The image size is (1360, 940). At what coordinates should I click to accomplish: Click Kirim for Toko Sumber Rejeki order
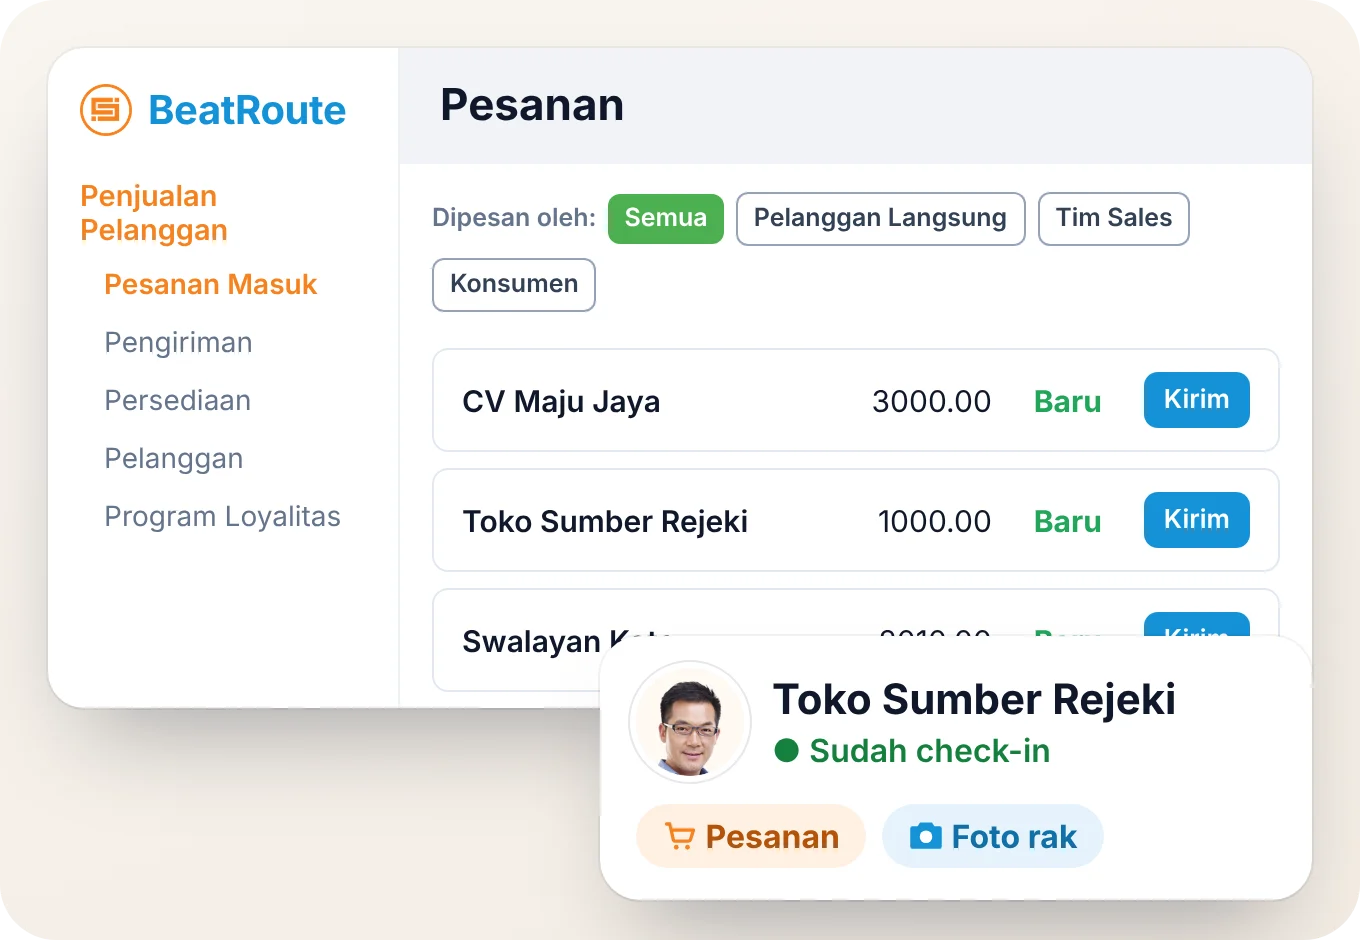pyautogui.click(x=1196, y=520)
